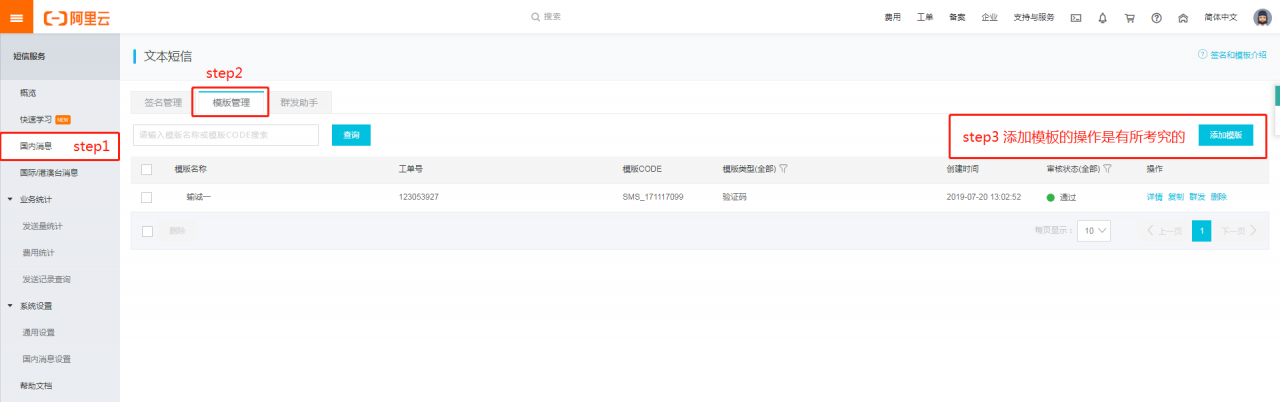Check the box for row 输试一
This screenshot has width=1280, height=402.
pyautogui.click(x=147, y=197)
